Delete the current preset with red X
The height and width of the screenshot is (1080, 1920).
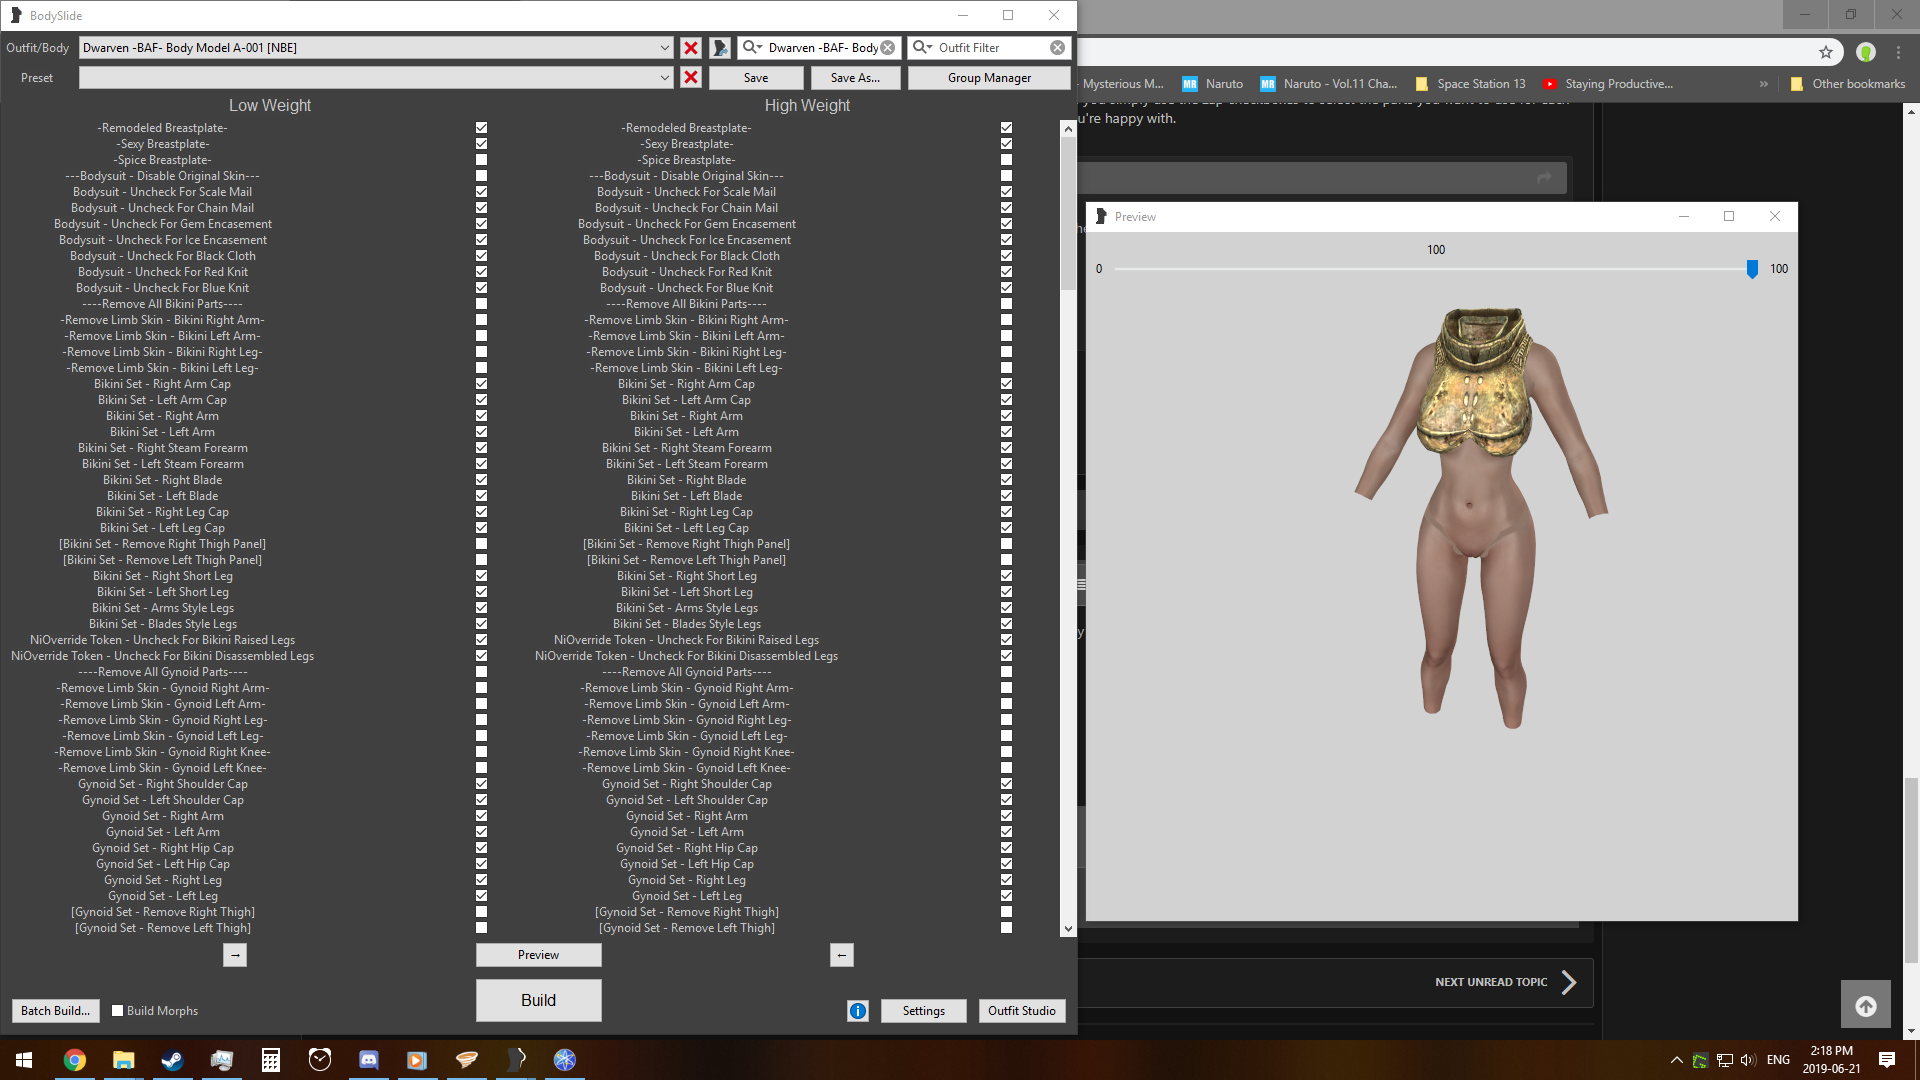pyautogui.click(x=691, y=78)
